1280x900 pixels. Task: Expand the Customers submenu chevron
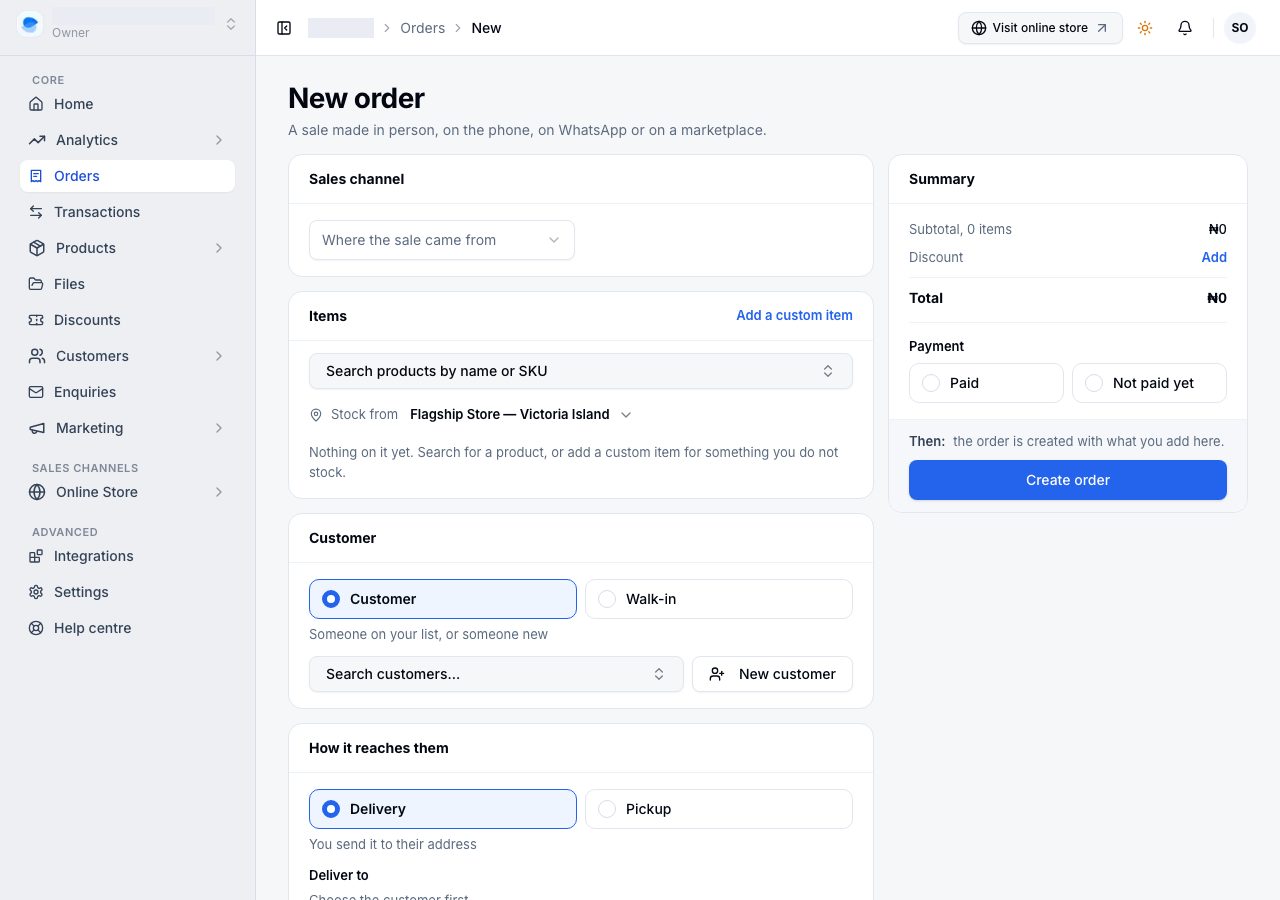click(x=219, y=356)
